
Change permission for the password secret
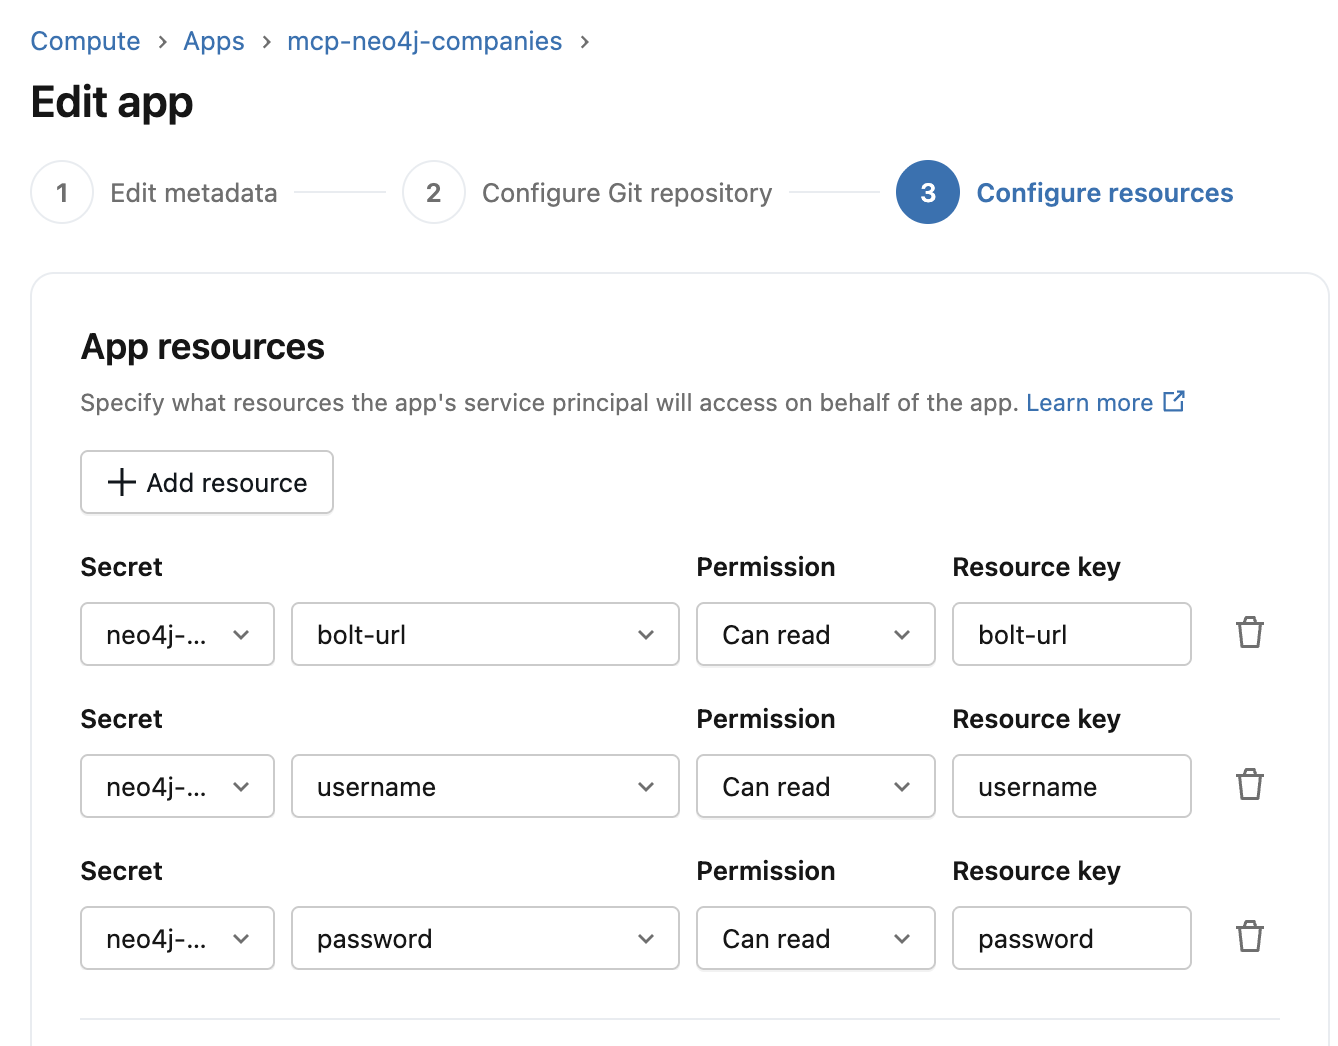point(815,938)
